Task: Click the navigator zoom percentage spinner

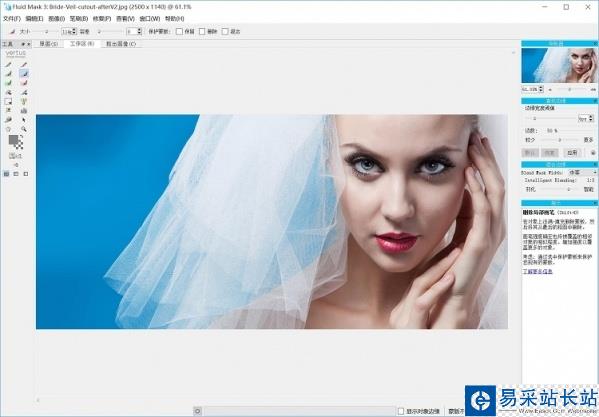Action: pos(541,89)
